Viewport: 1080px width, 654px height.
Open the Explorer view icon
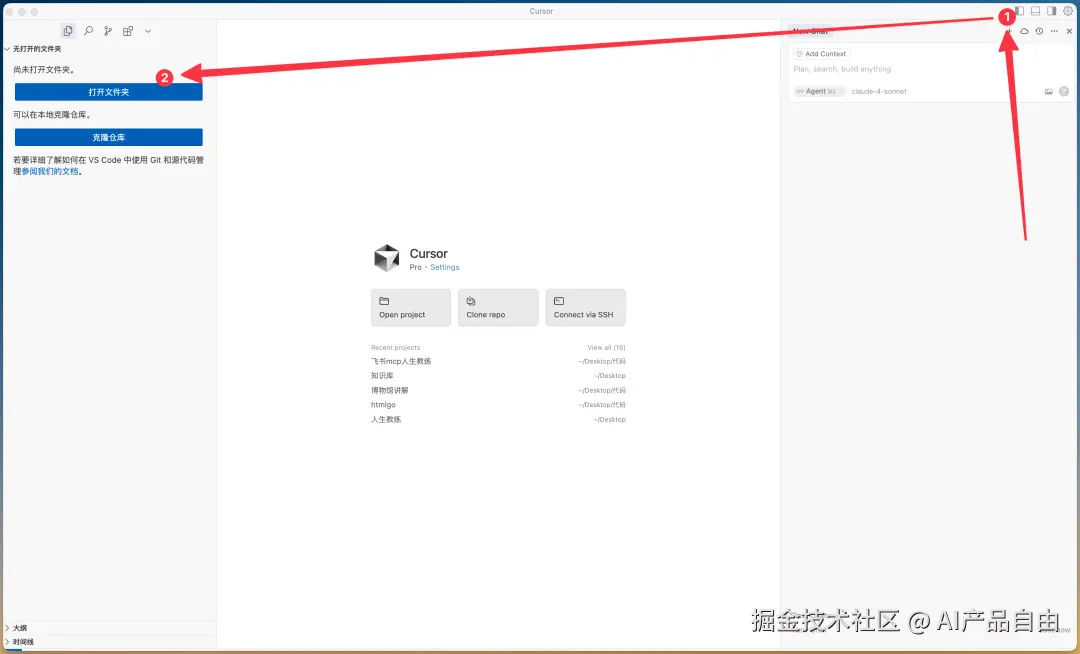click(68, 31)
